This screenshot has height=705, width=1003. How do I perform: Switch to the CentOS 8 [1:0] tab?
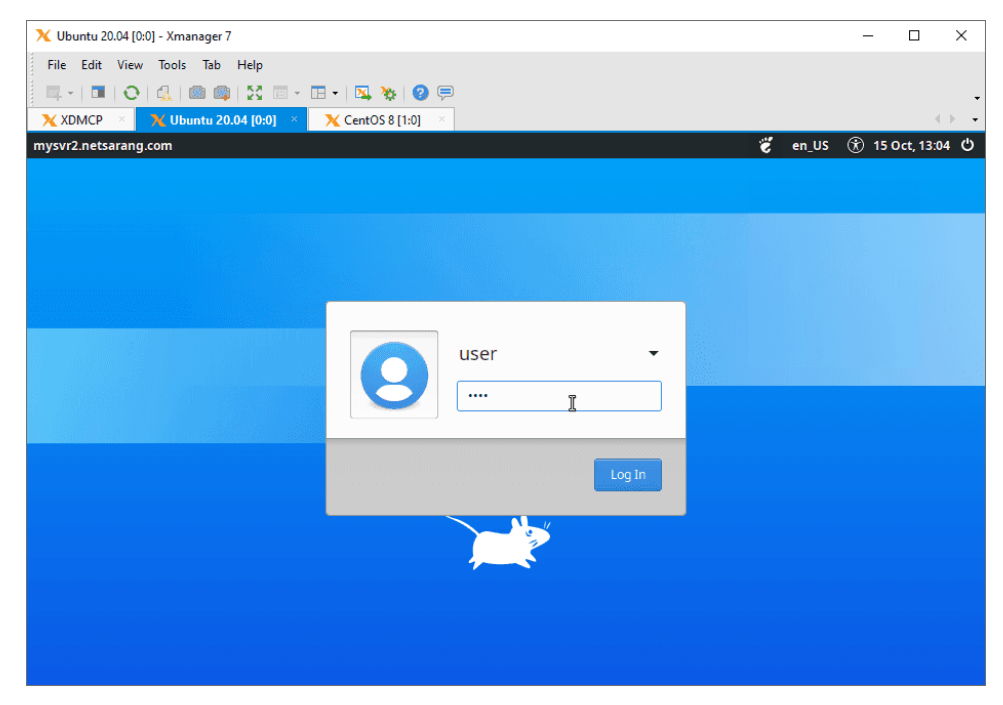(381, 120)
